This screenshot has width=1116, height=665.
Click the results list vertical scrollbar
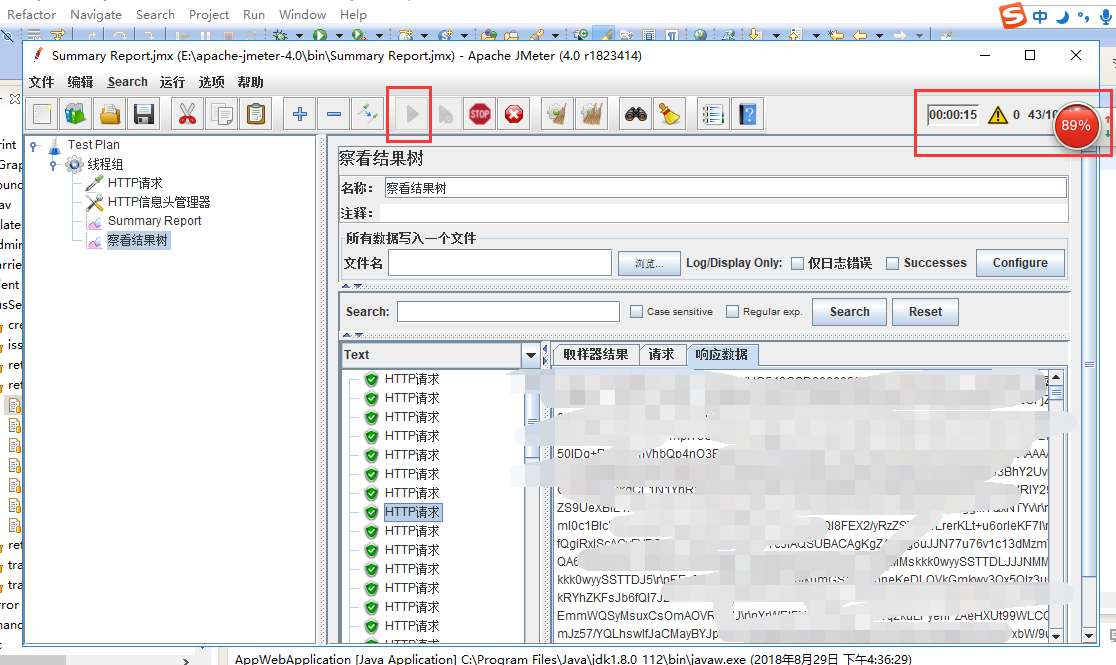532,506
